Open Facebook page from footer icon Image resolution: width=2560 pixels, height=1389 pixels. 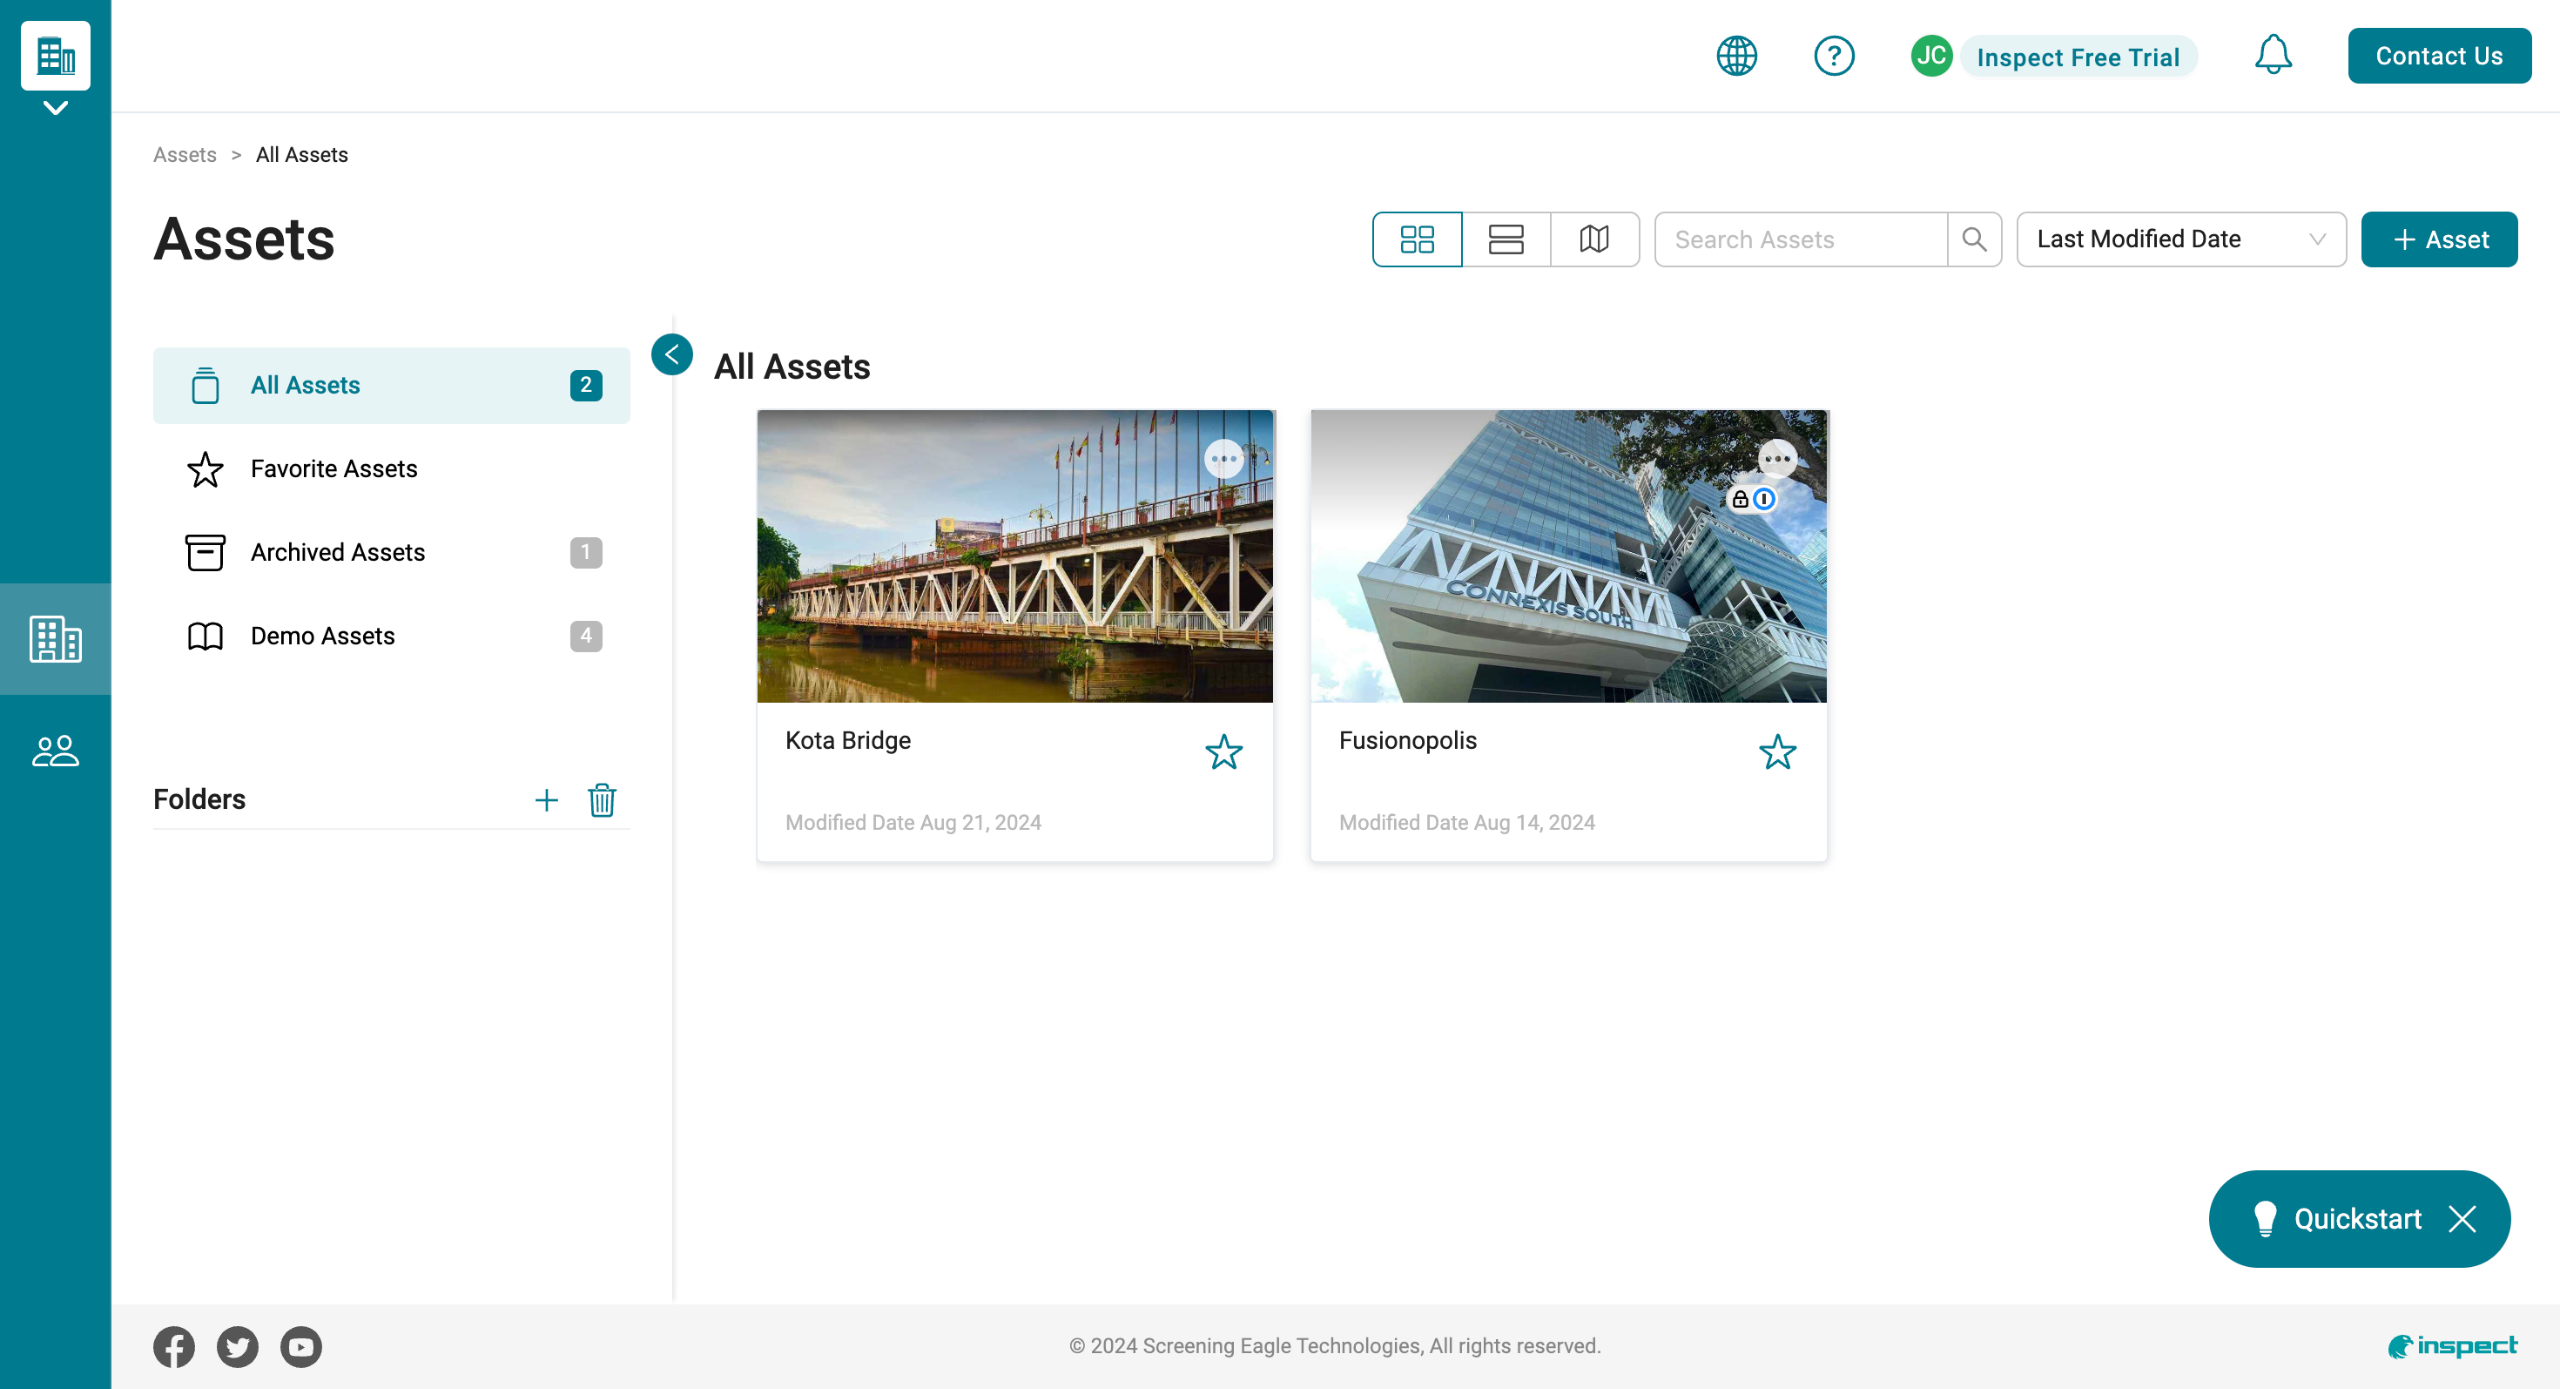point(174,1346)
